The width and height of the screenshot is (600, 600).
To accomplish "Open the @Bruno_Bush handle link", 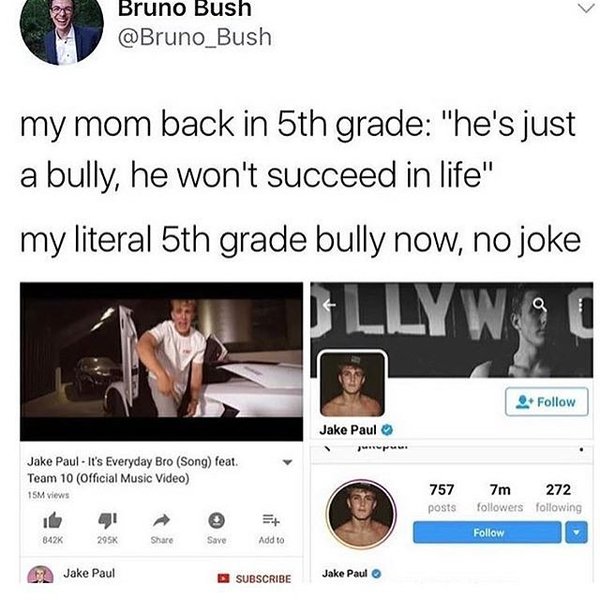I will pos(195,37).
